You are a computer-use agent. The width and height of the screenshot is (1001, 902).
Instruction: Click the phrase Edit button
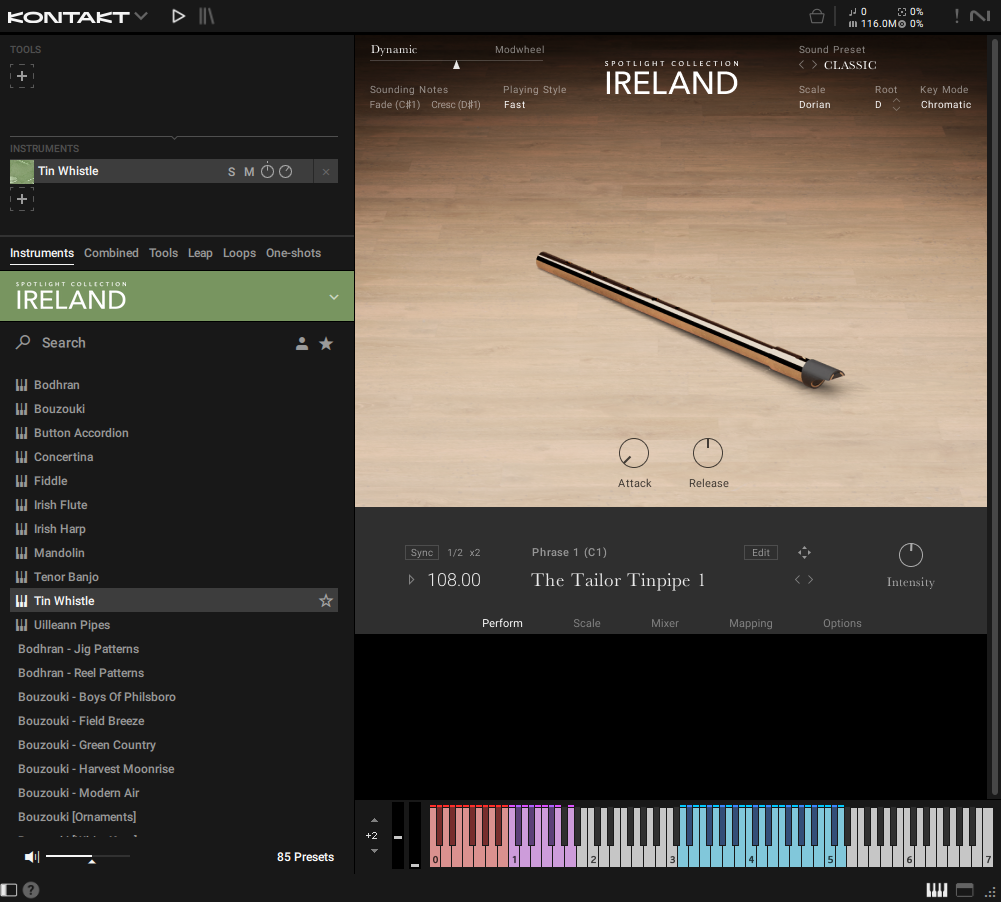pos(761,553)
